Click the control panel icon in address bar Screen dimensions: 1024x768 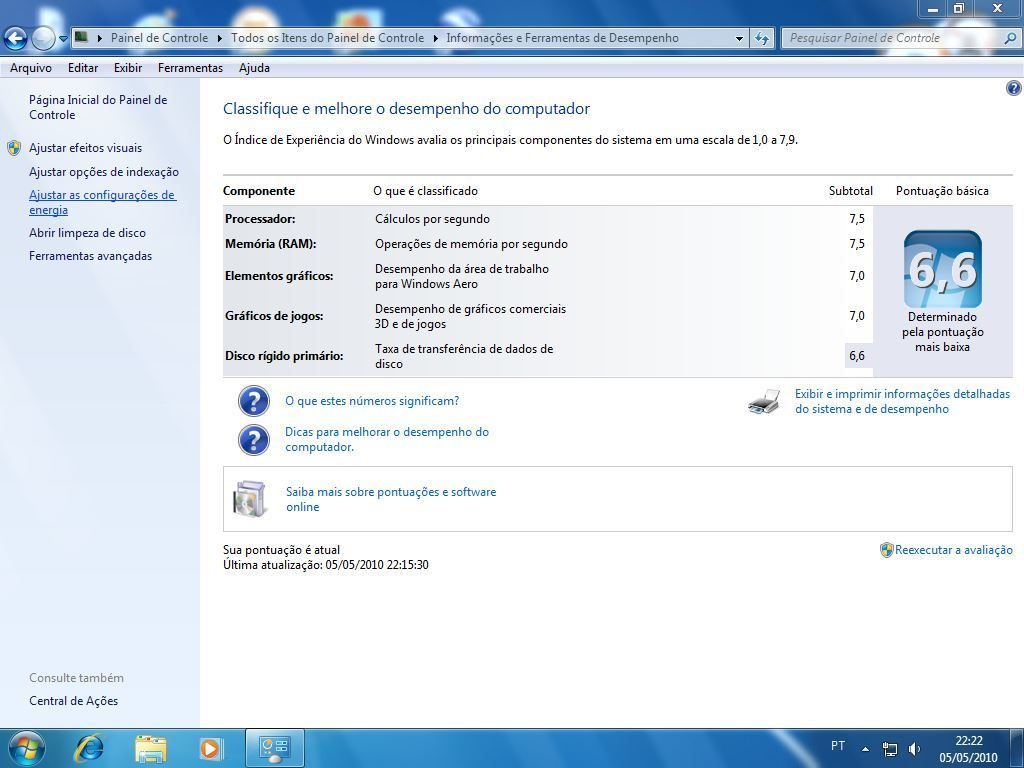pyautogui.click(x=81, y=37)
